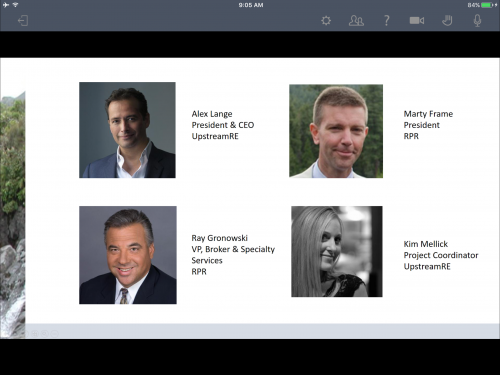Mute or unmute the microphone

tap(477, 21)
